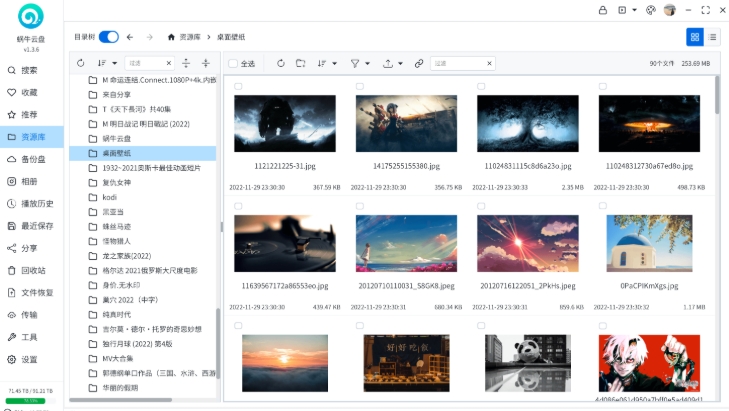Switch to list view
Screen dimensions: 729x411
(x=712, y=37)
